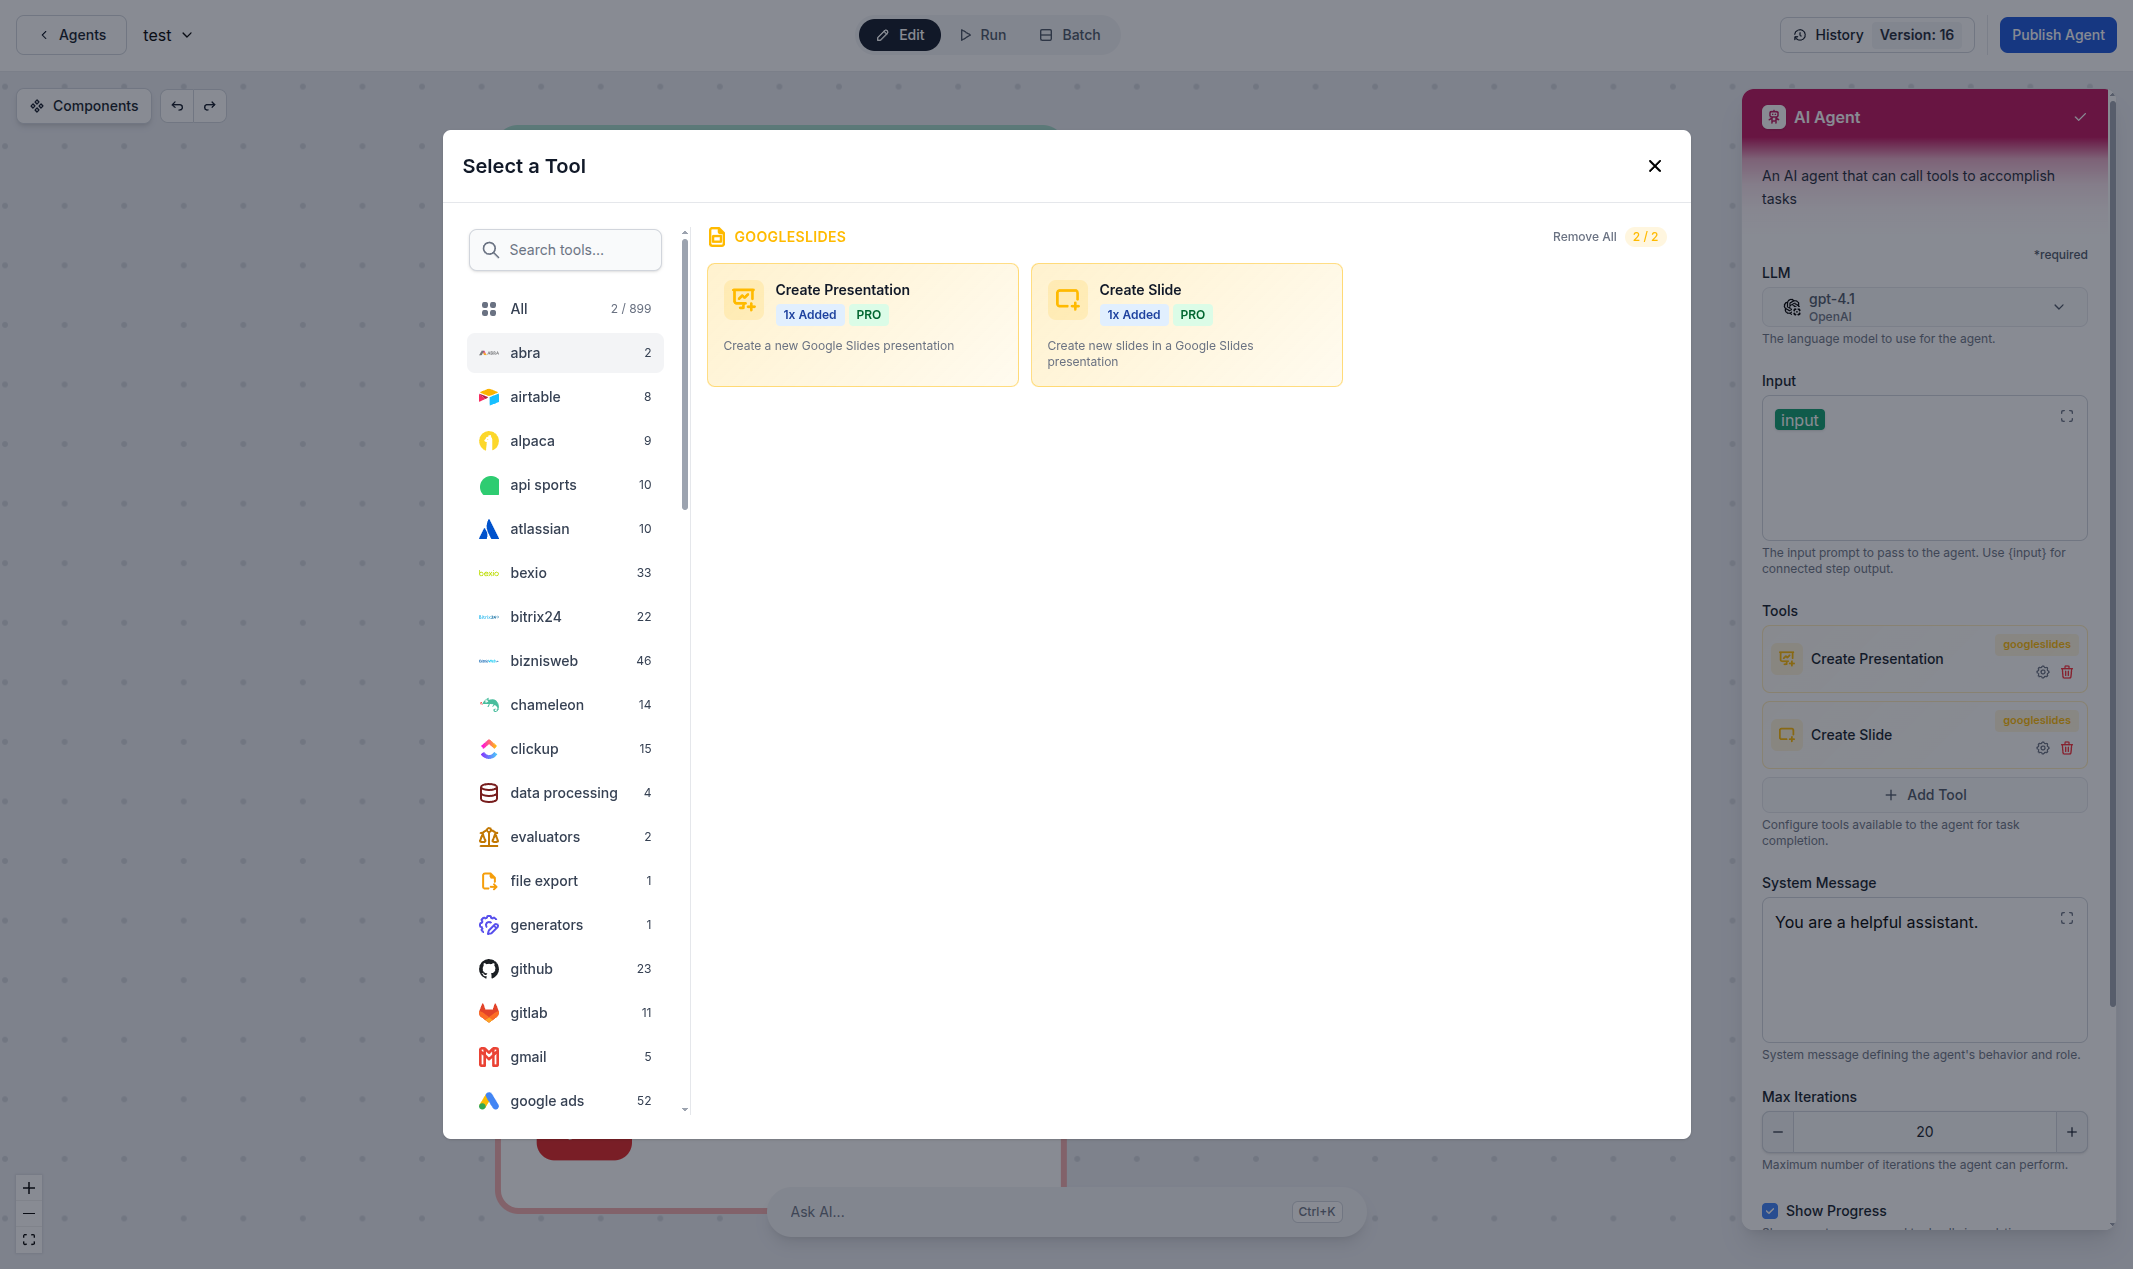Delete the Create Slide tool via trash icon
This screenshot has width=2133, height=1269.
[x=2067, y=748]
